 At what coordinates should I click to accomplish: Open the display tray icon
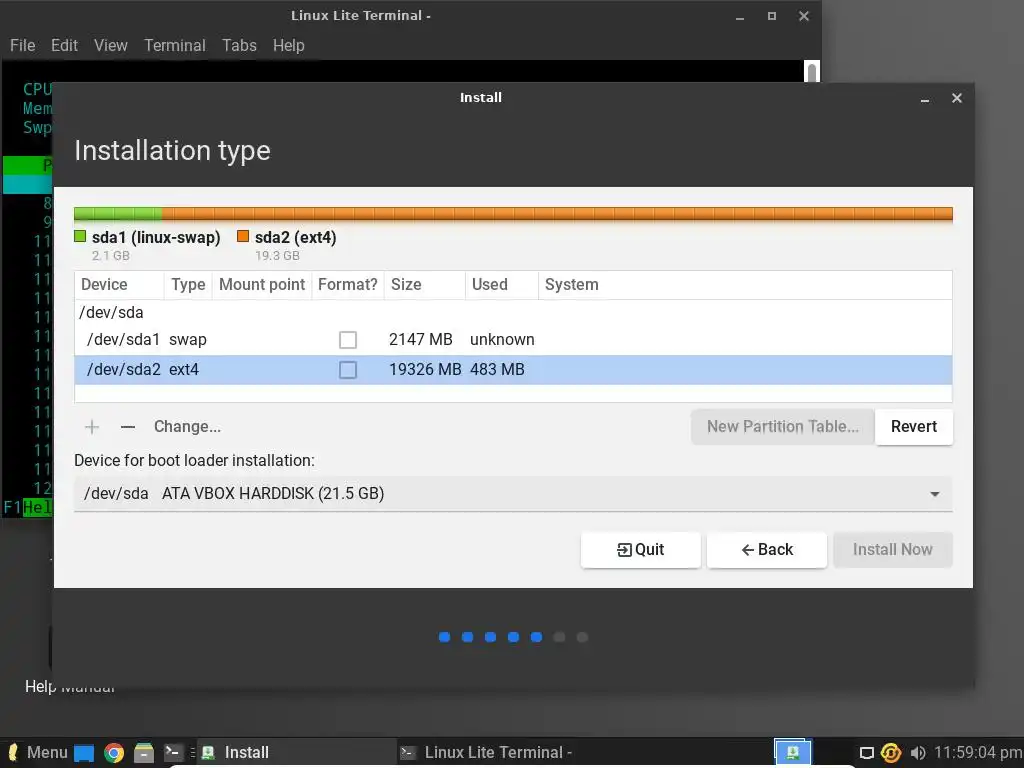click(867, 753)
